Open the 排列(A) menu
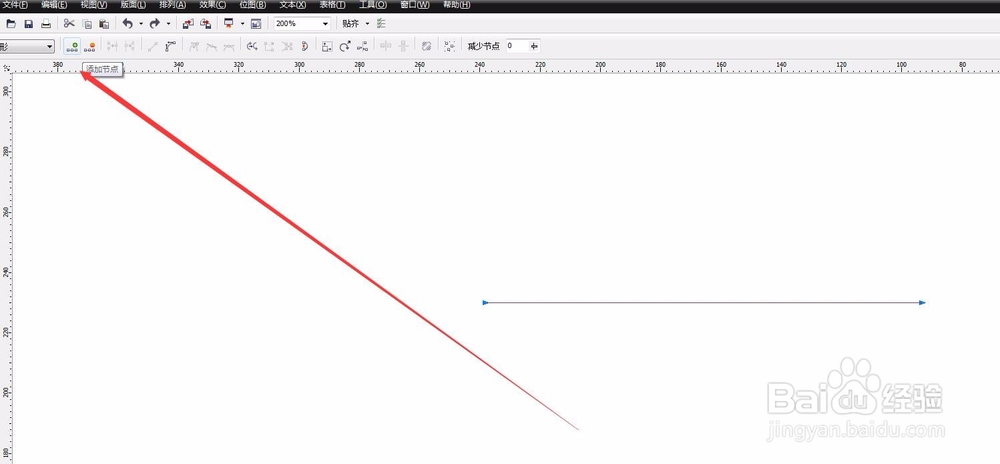This screenshot has height=464, width=1000. point(172,4)
